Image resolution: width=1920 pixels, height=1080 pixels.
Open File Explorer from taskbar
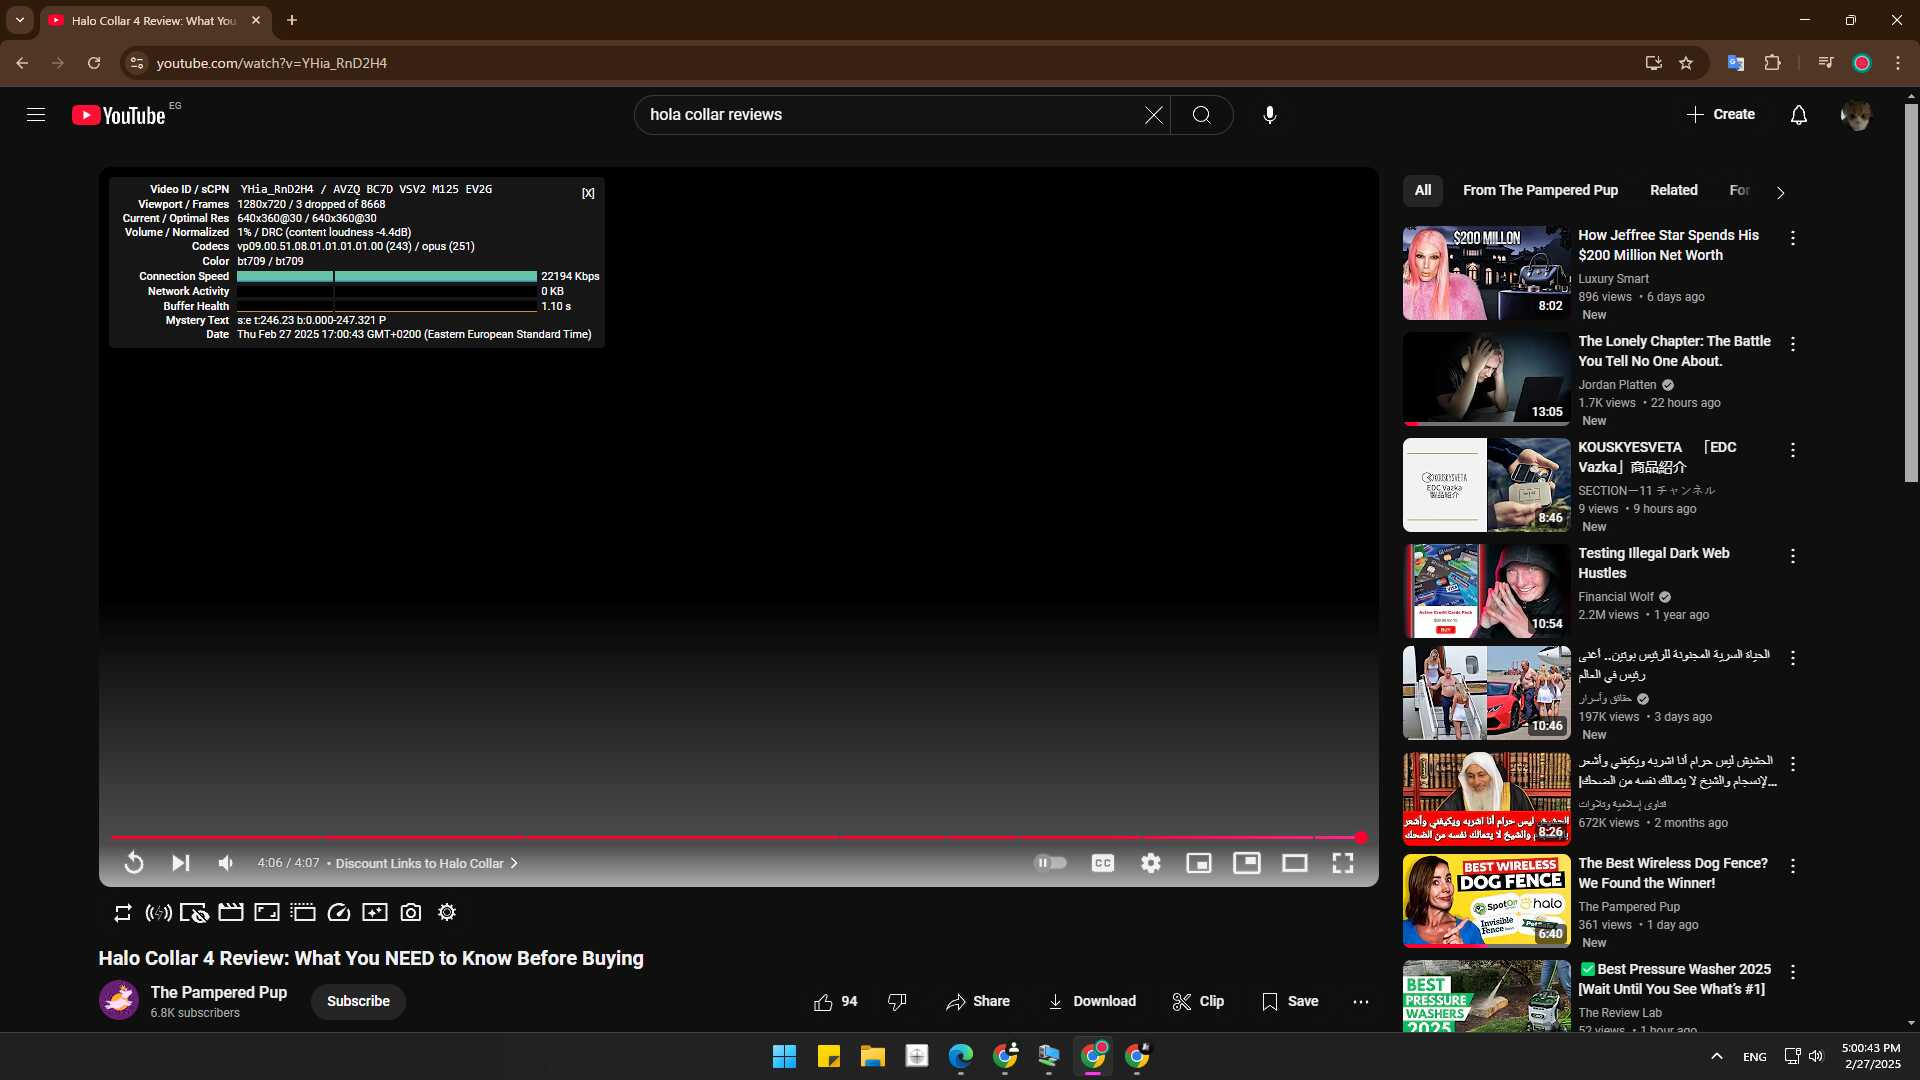[872, 1056]
